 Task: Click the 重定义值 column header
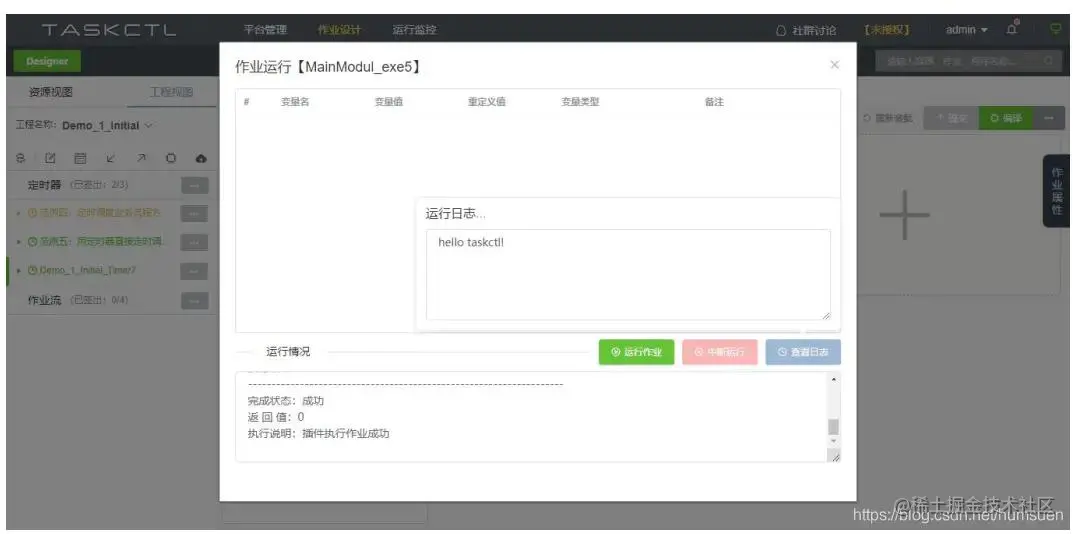(x=487, y=102)
